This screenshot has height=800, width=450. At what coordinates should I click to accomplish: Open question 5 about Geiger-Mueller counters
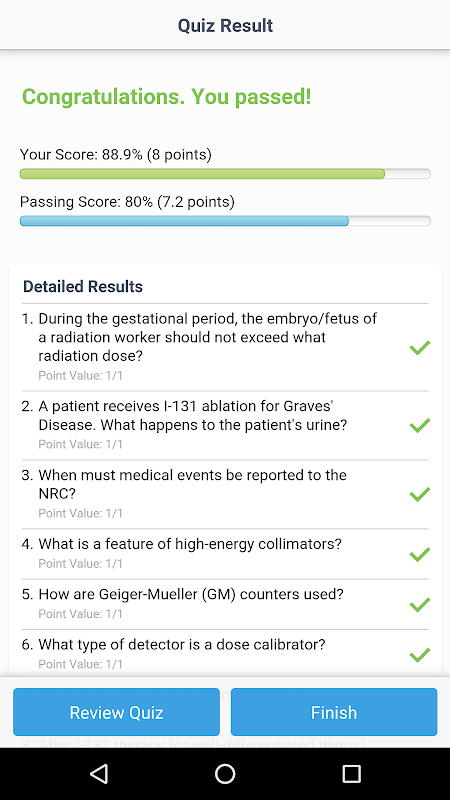[x=225, y=604]
